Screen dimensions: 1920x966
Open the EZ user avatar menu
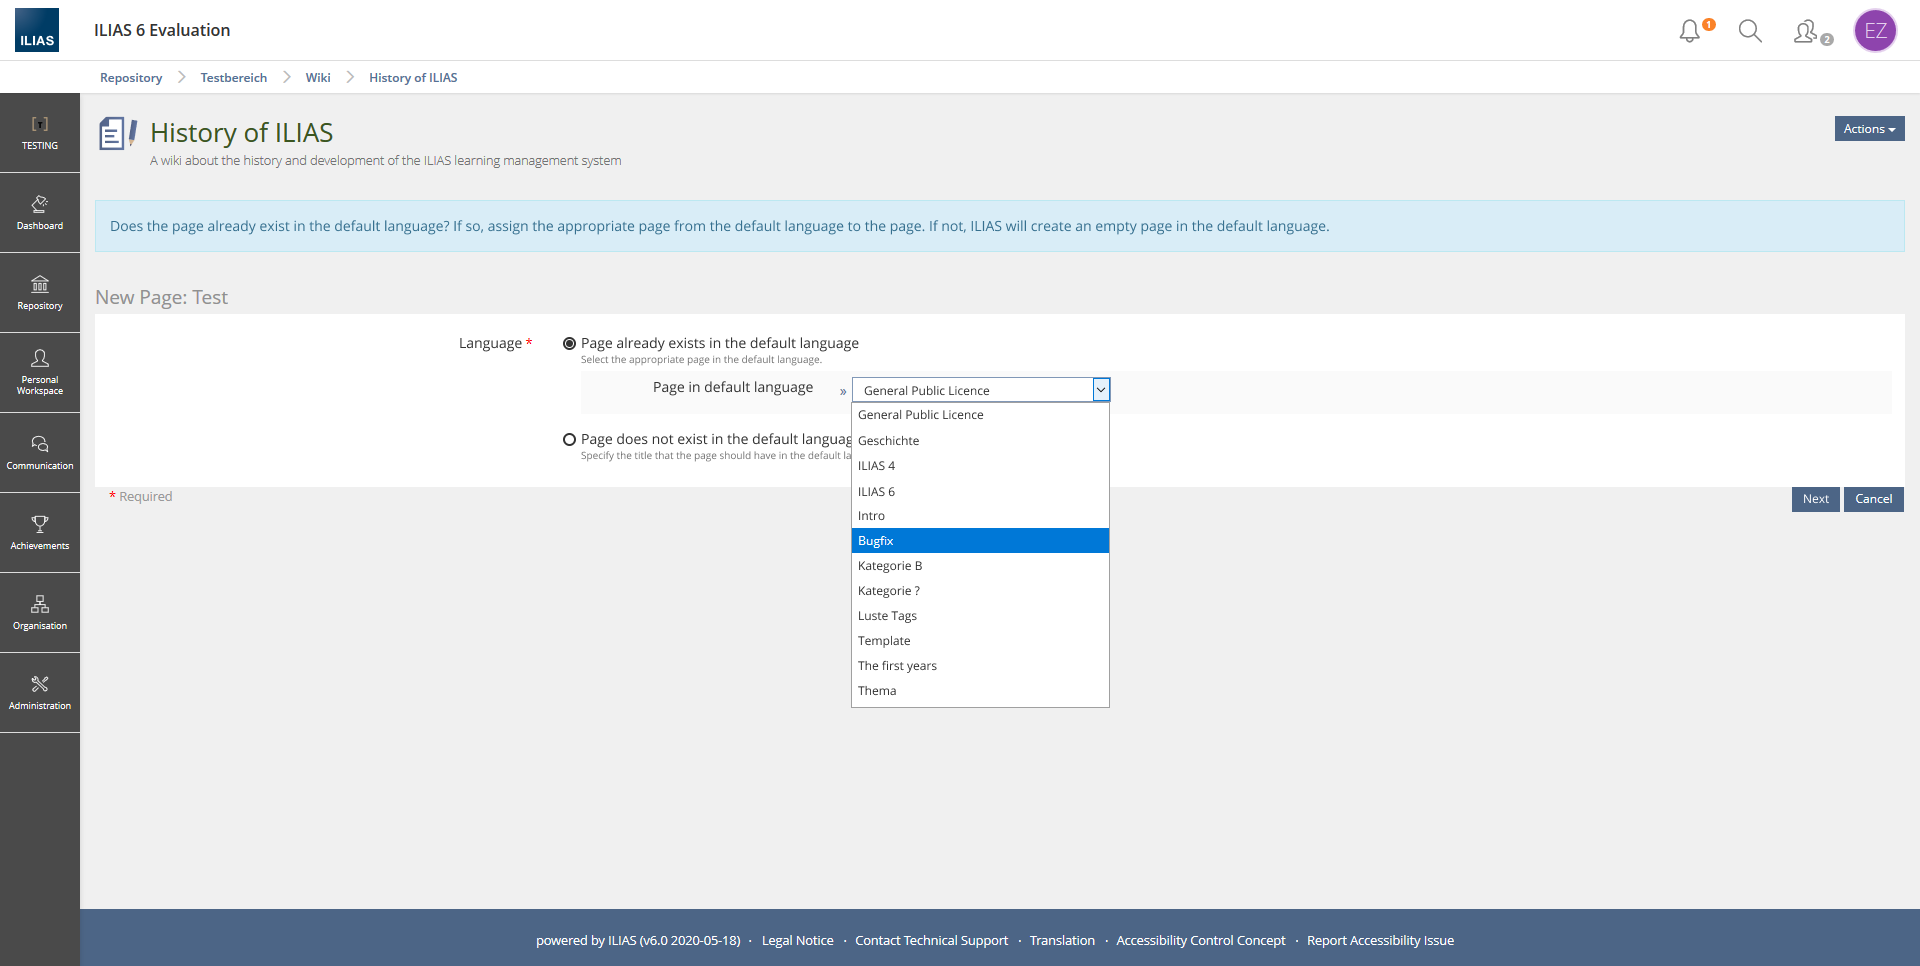(1875, 31)
